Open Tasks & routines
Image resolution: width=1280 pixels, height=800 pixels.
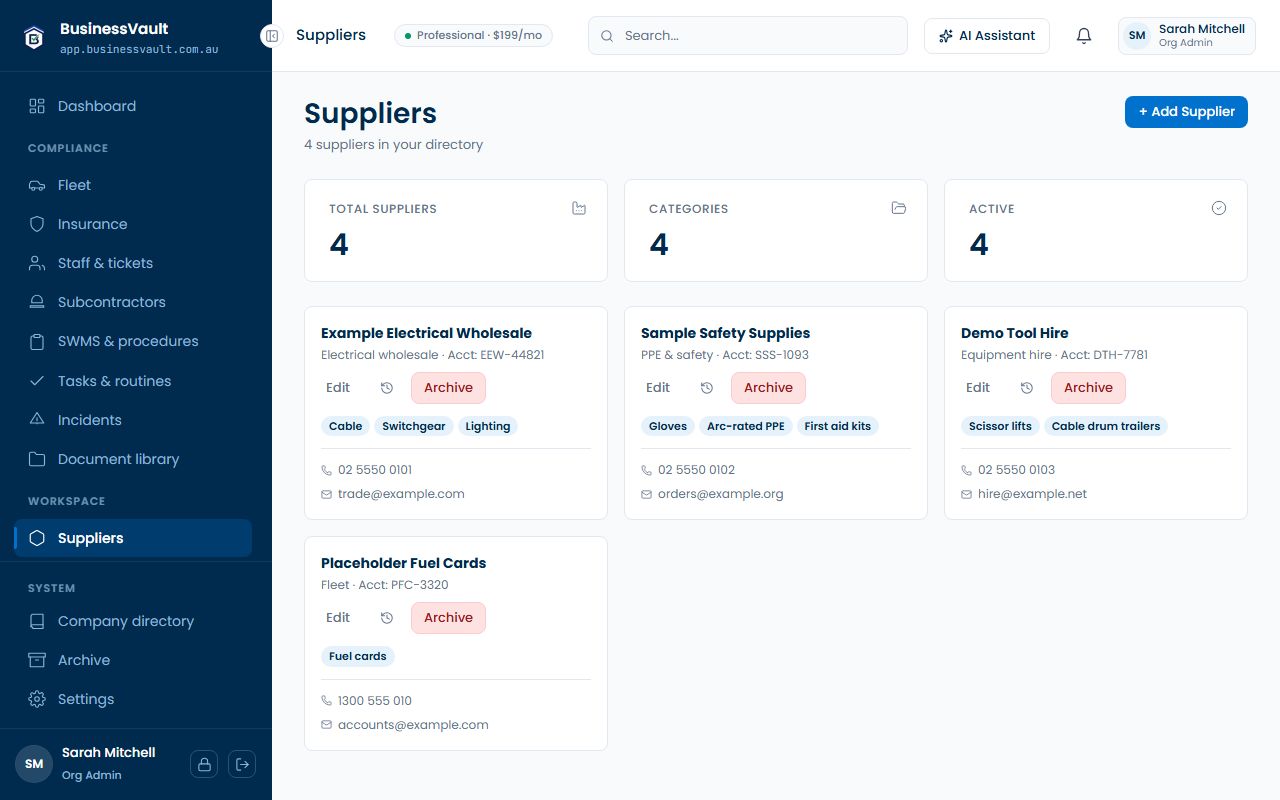point(133,381)
